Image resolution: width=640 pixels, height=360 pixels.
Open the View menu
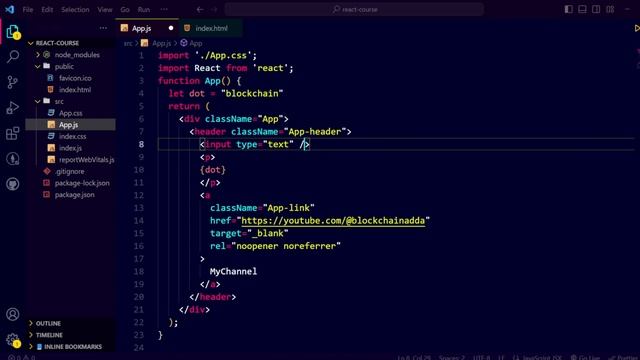(x=104, y=9)
